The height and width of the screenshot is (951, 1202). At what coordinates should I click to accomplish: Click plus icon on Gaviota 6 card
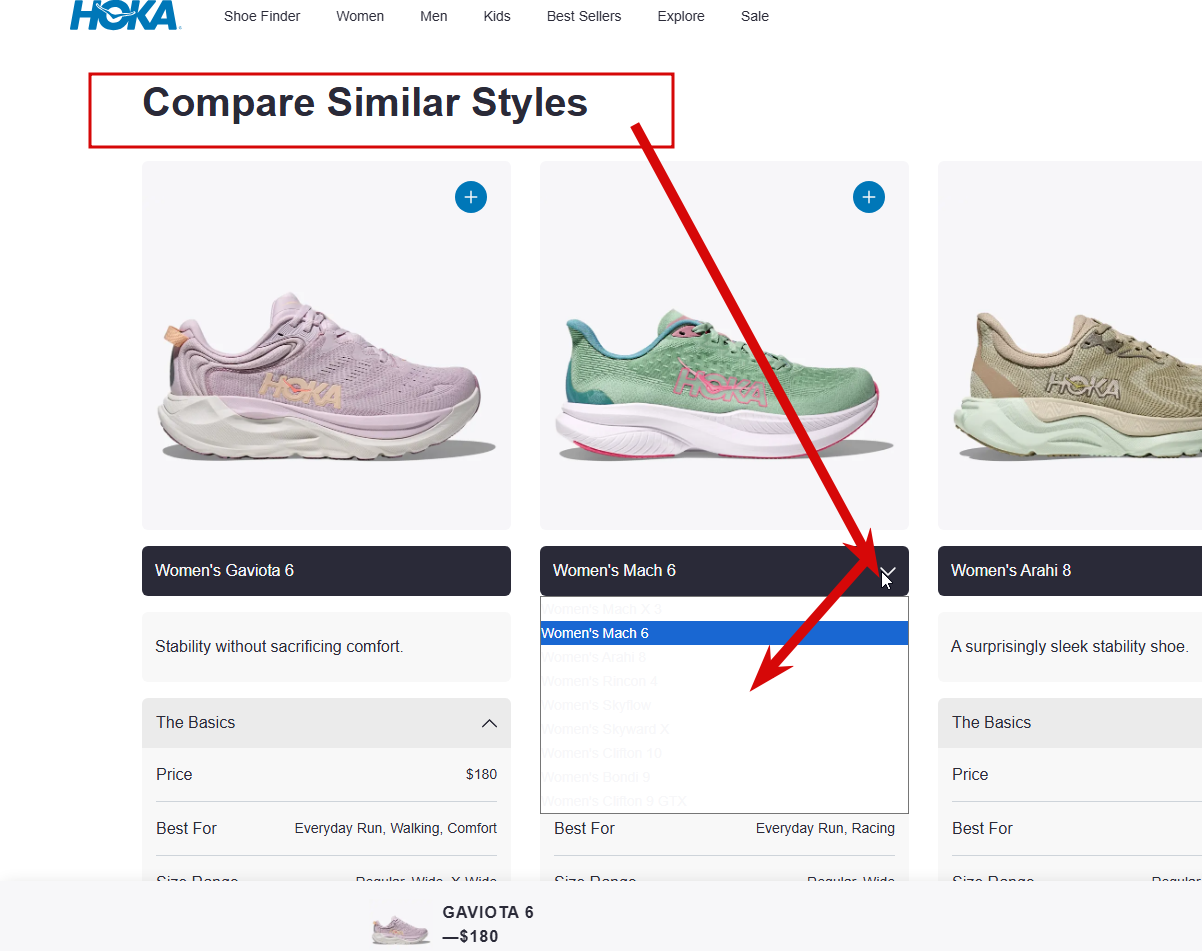tap(471, 197)
